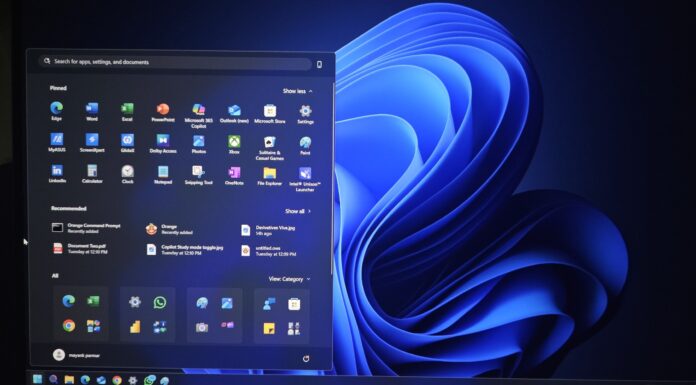Open Outlook from the taskbar
Screen dimensions: 696x385
(101, 380)
